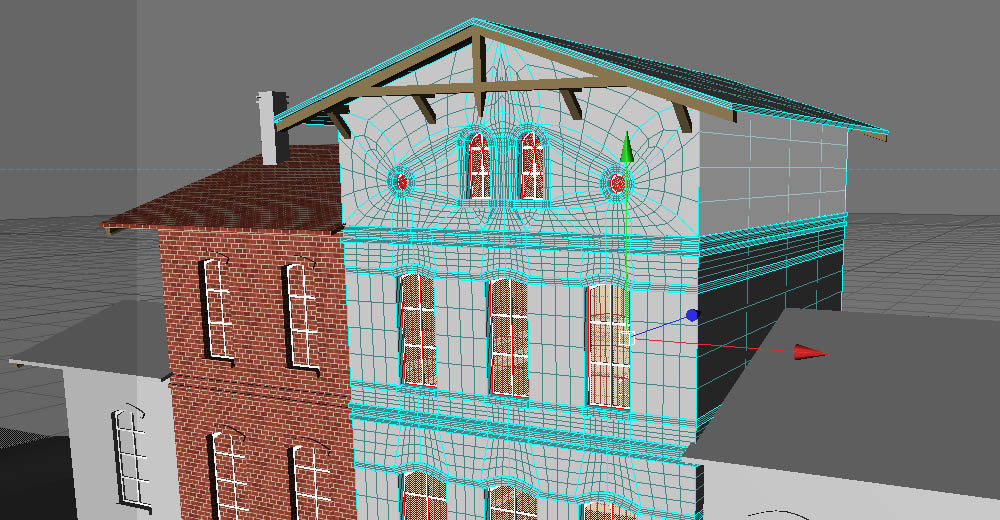Click the move gizmo center origin
The image size is (1000, 520).
[628, 338]
